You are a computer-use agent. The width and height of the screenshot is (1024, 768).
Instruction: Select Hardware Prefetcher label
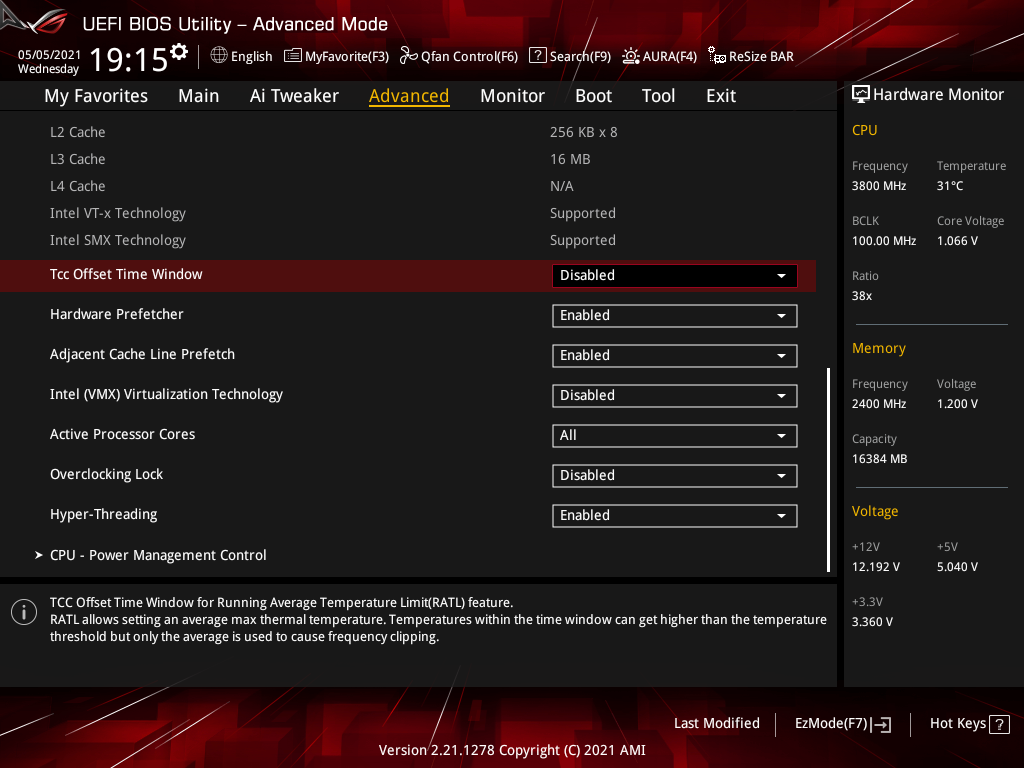116,314
